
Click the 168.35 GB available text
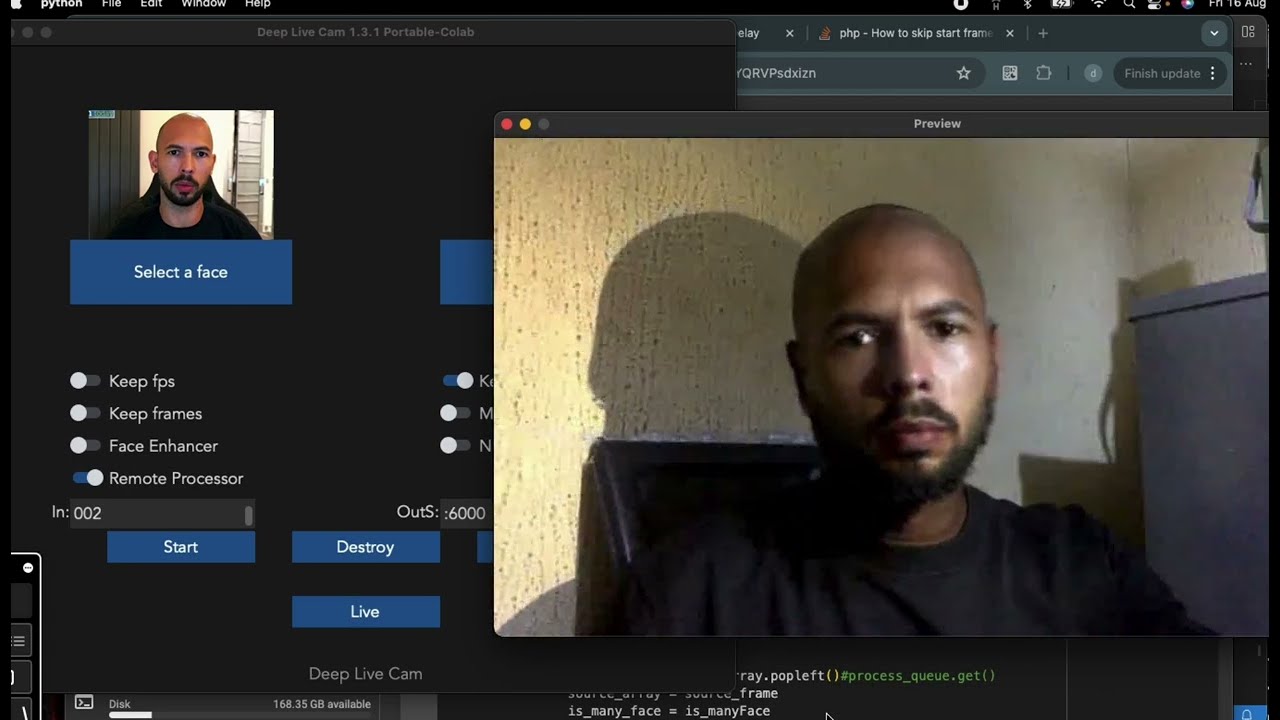321,704
